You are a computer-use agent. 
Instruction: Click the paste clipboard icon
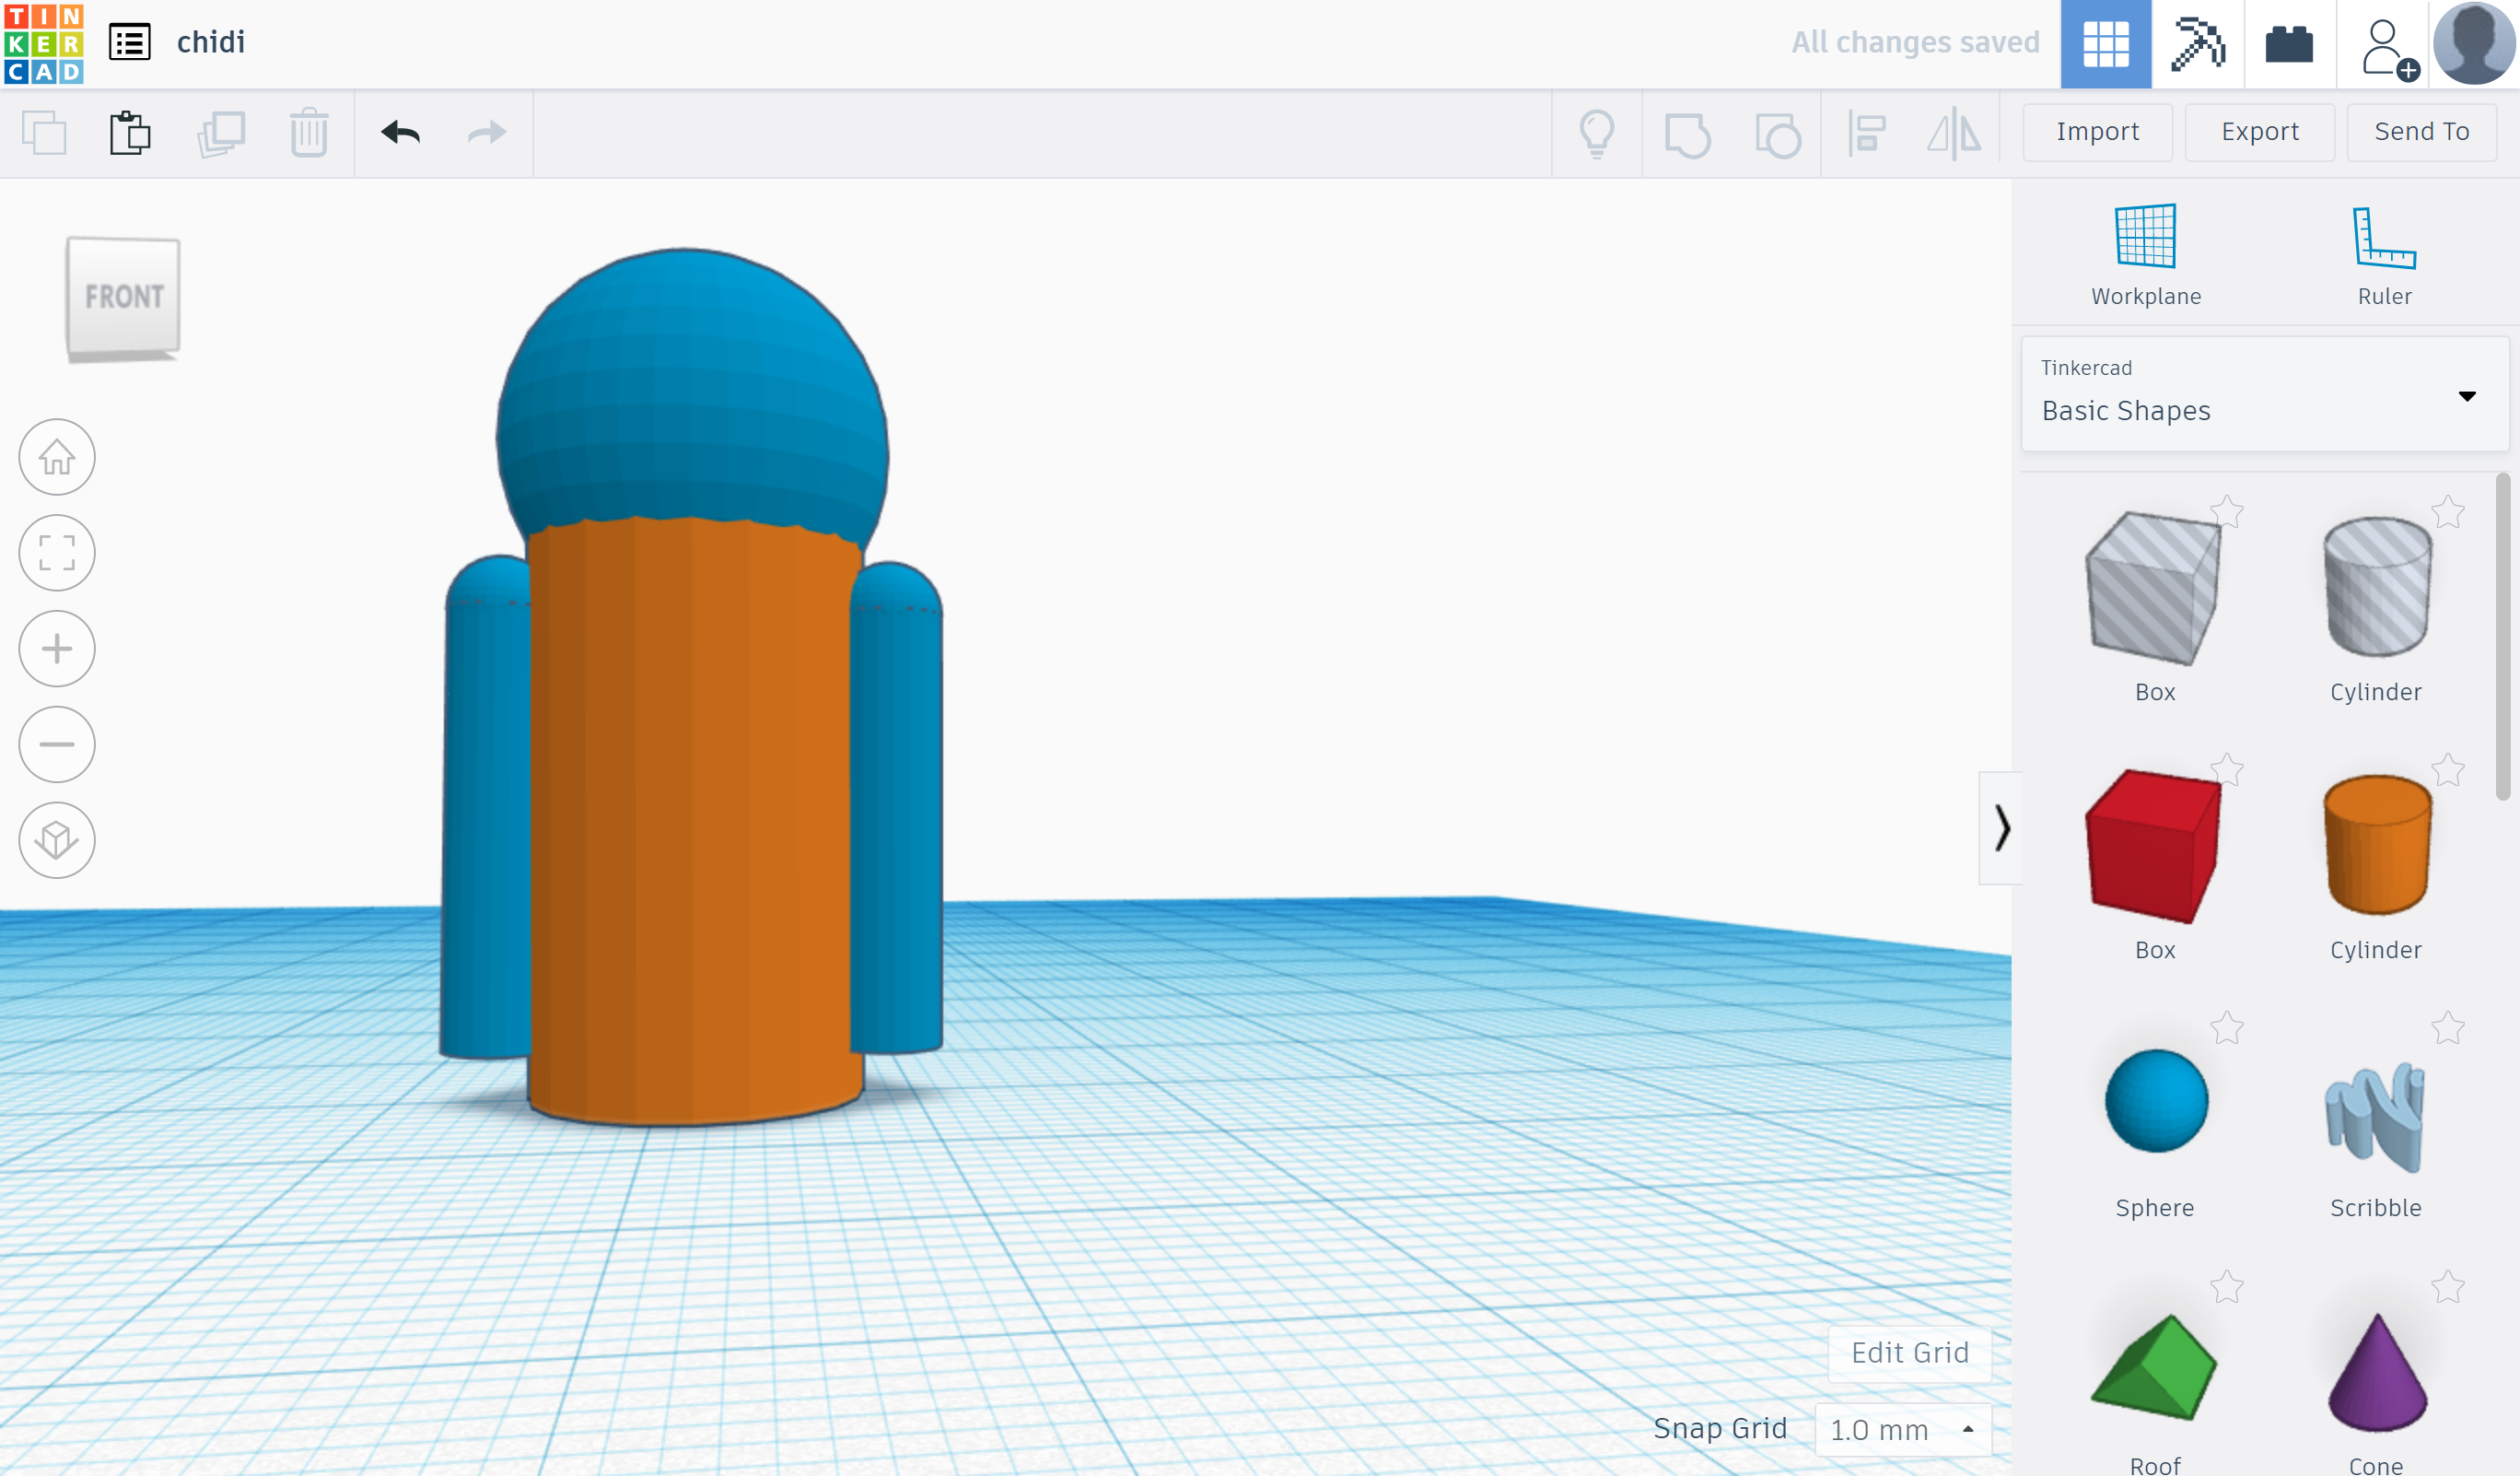coord(130,133)
